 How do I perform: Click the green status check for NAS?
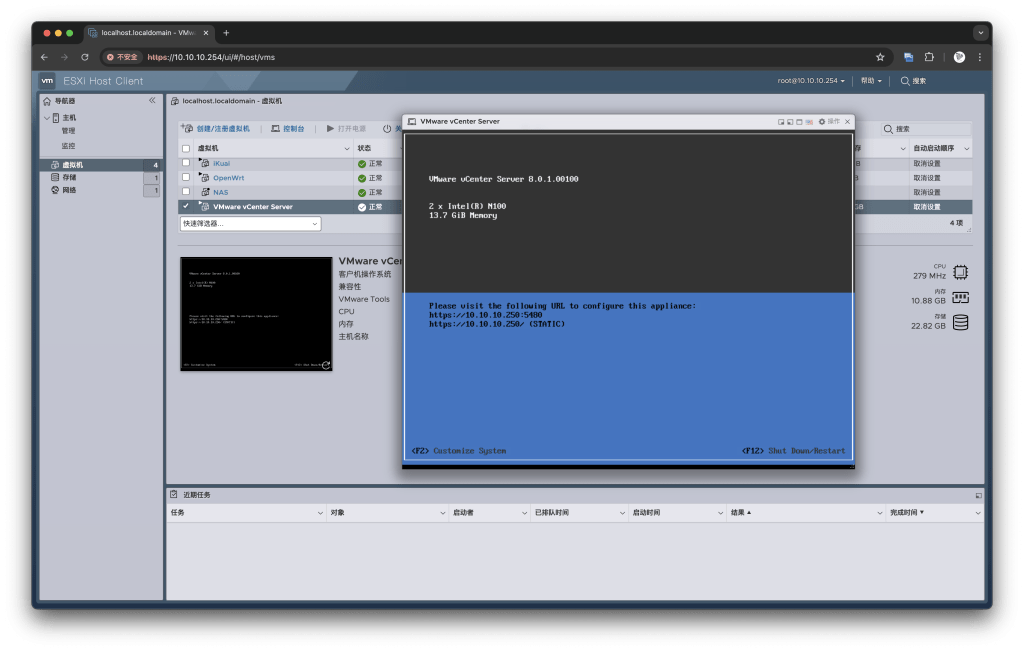[362, 193]
